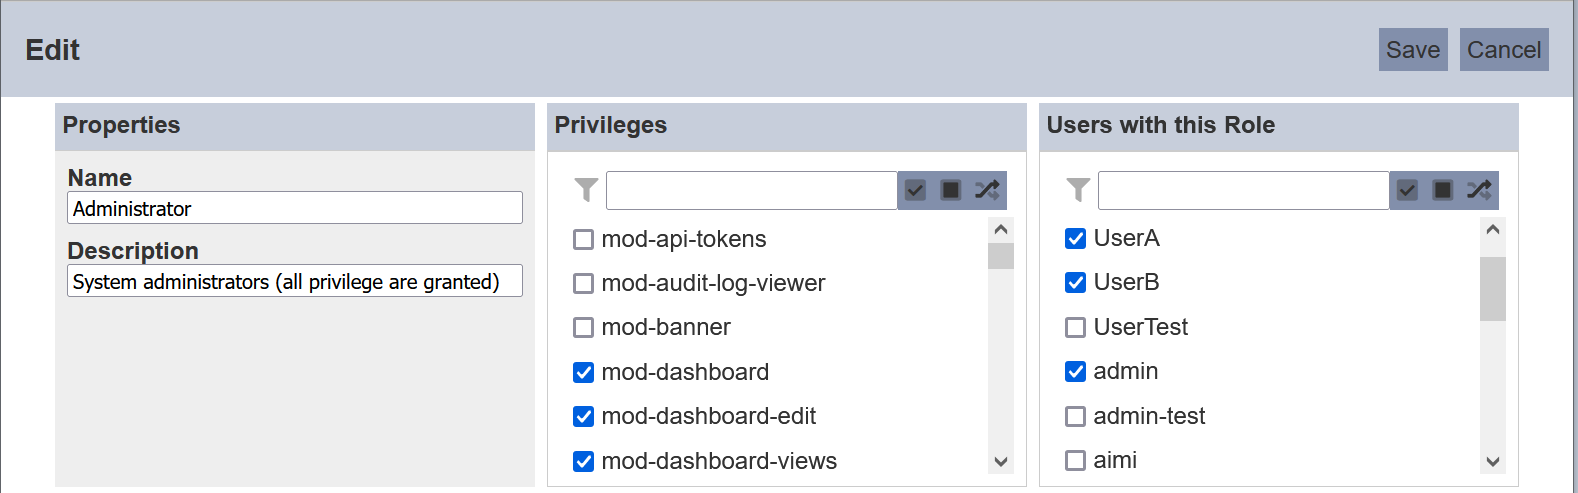Focus the Privileges filter text box

pyautogui.click(x=751, y=190)
